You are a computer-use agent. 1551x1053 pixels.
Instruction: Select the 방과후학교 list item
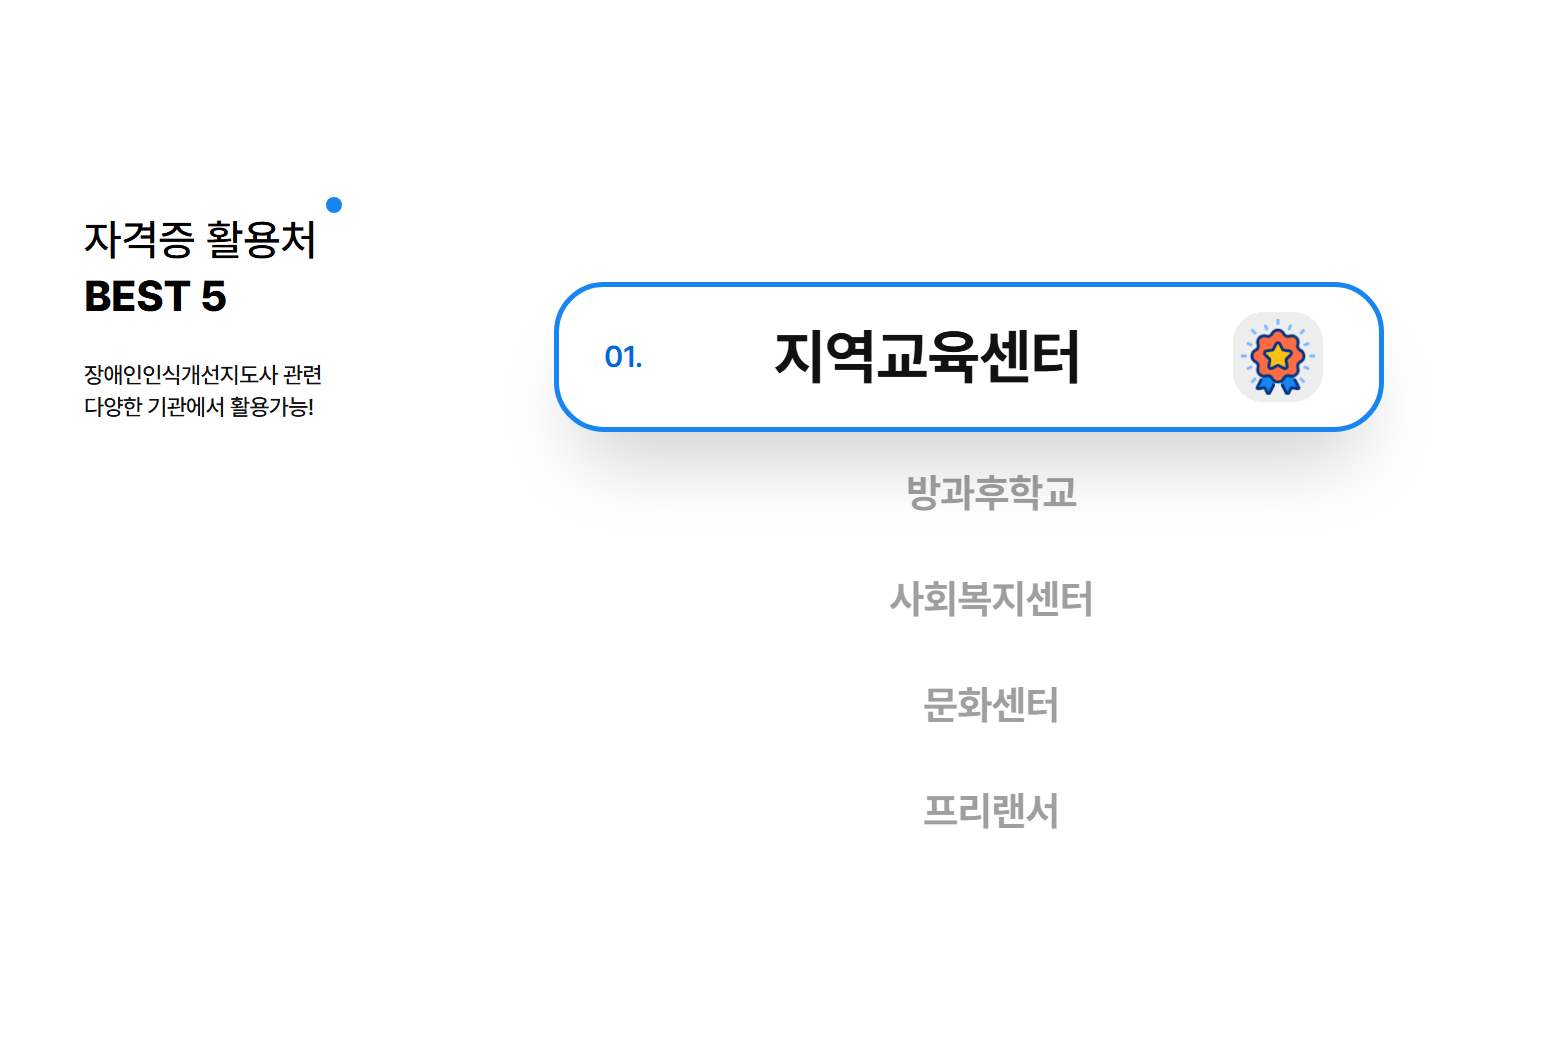point(991,492)
